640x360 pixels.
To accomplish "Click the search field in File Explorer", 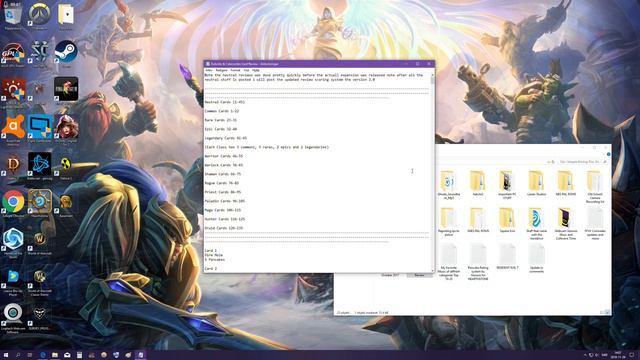I will tap(582, 162).
